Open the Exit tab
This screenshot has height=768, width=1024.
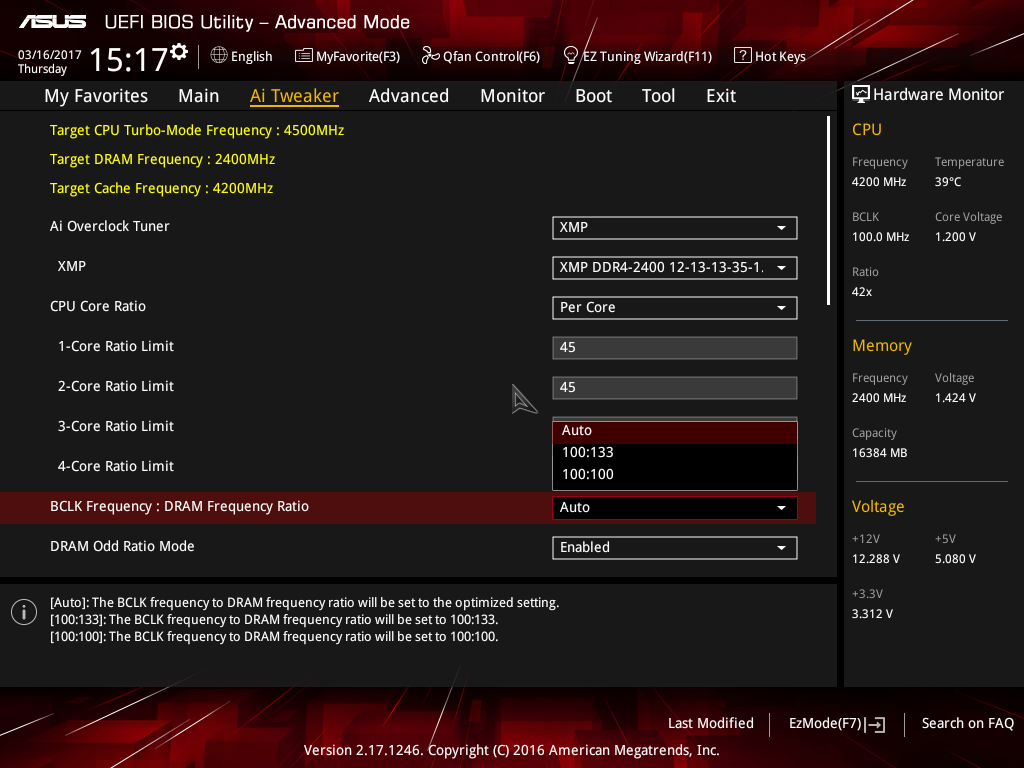(721, 96)
